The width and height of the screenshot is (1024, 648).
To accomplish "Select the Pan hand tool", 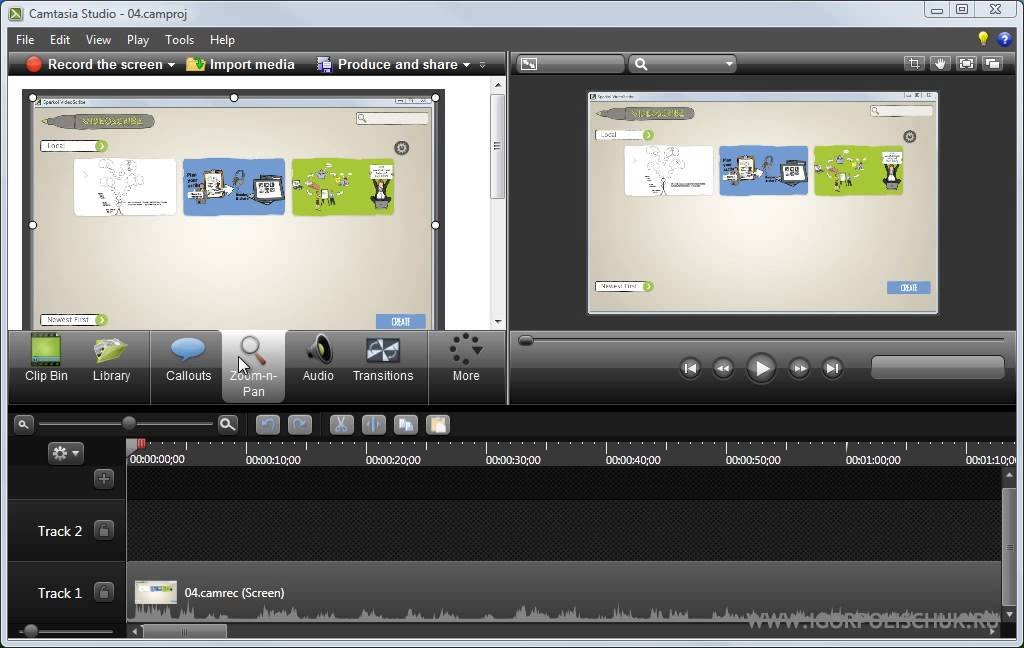I will pyautogui.click(x=940, y=63).
